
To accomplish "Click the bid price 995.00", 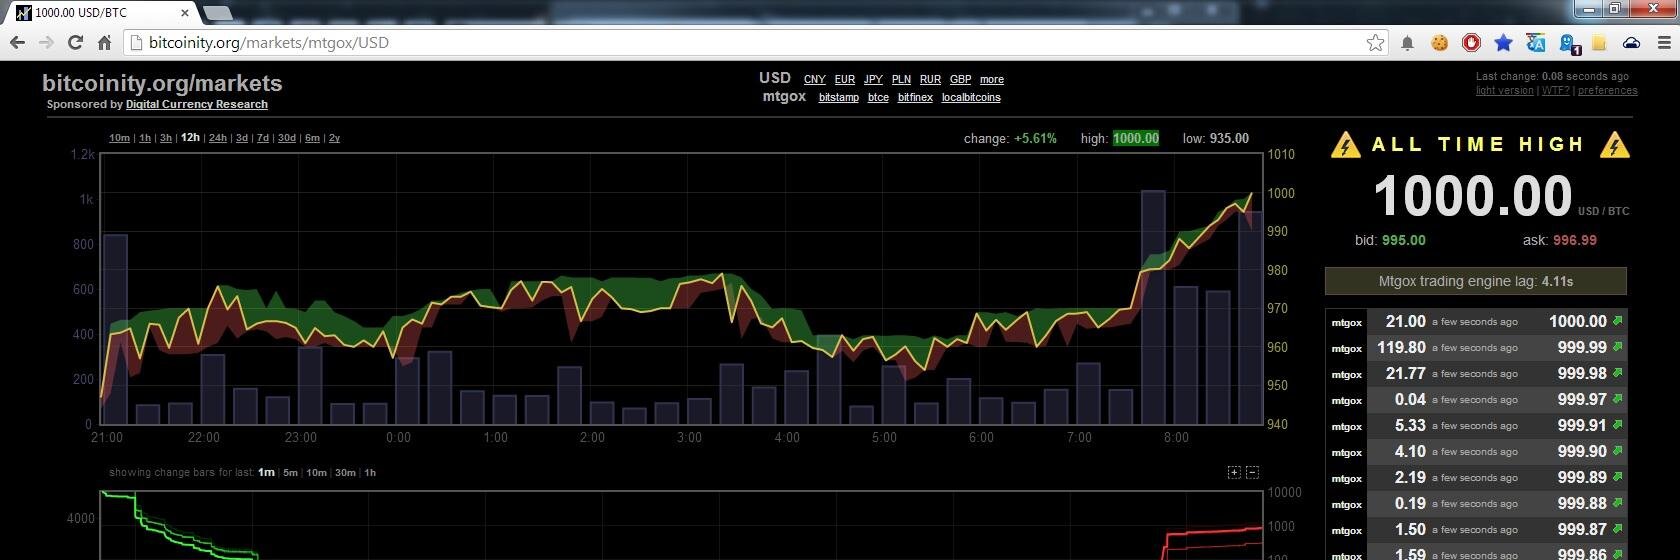I will point(1404,240).
